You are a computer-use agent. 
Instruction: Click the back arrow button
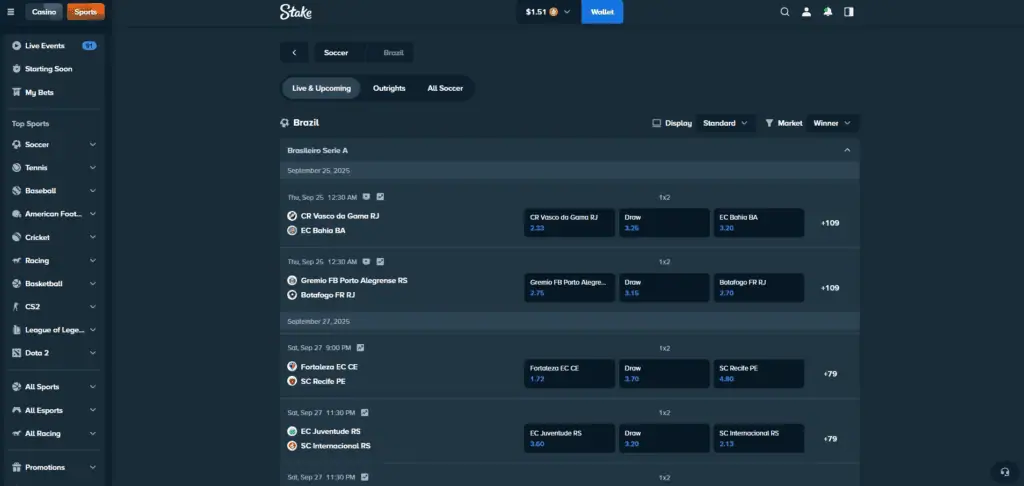click(x=294, y=52)
